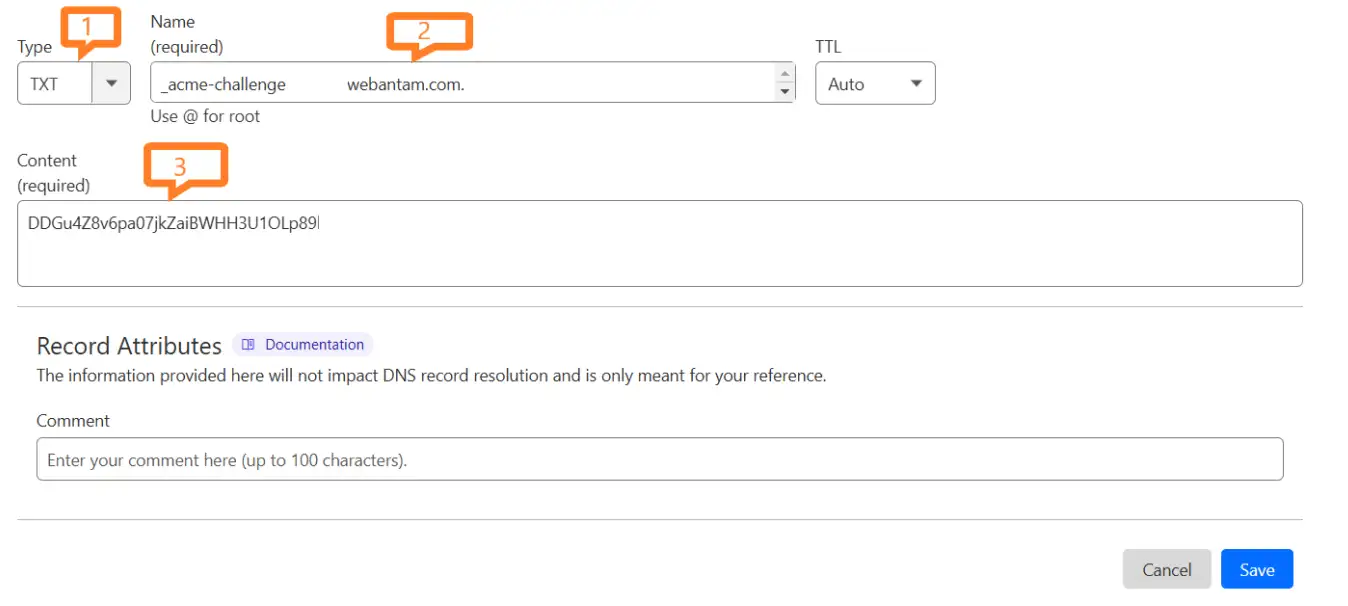Click the Name field with _acme-challenge
The width and height of the screenshot is (1348, 606).
(472, 83)
